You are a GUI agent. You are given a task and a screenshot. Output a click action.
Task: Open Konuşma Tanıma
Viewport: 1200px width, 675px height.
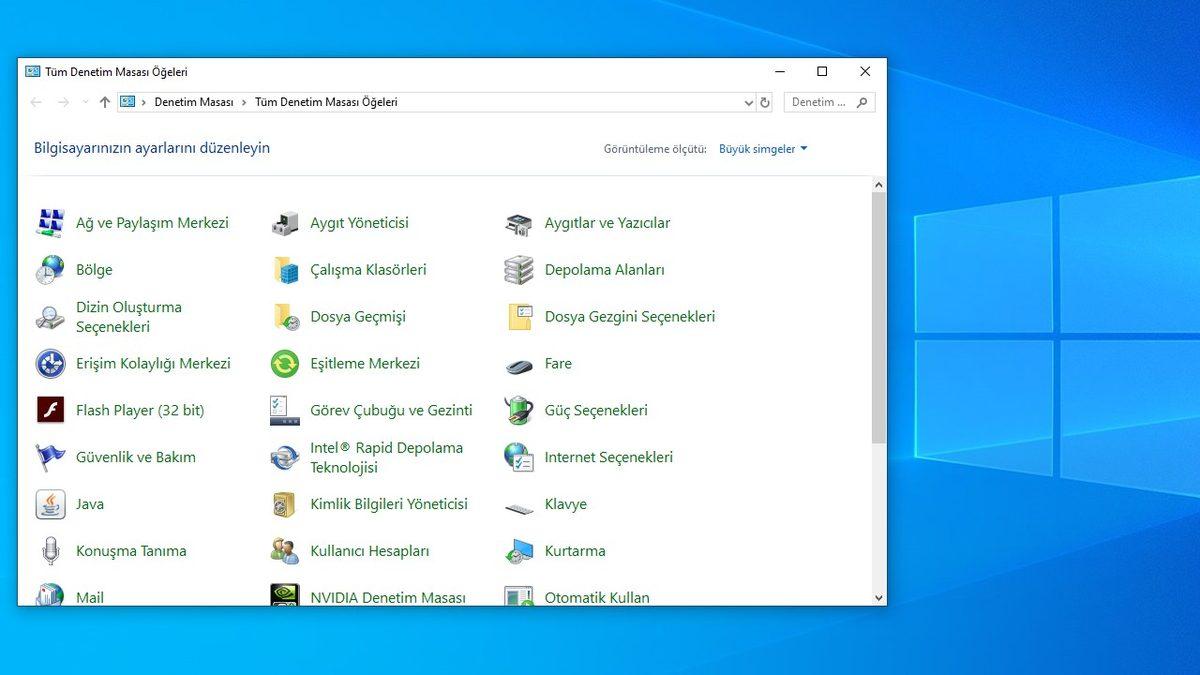(132, 551)
